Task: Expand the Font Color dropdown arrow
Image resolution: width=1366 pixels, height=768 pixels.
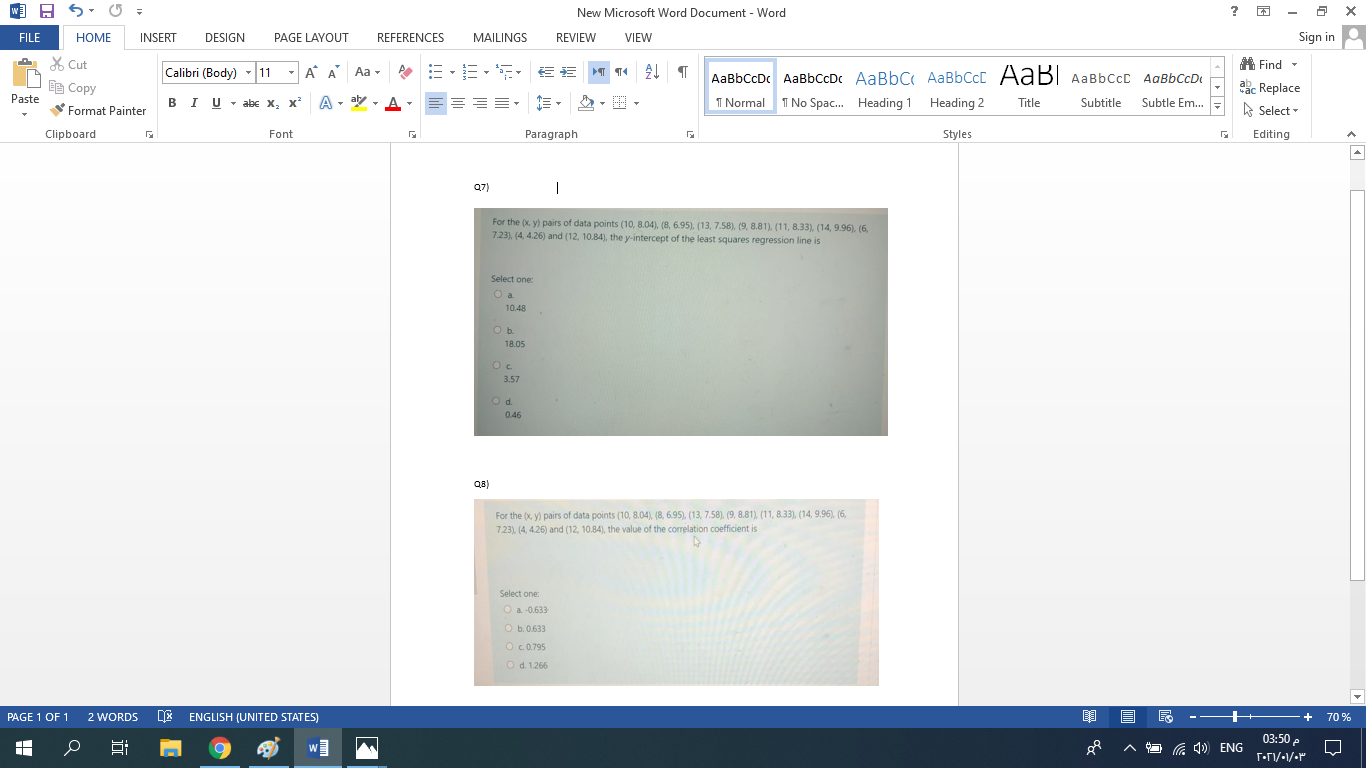Action: (x=410, y=102)
